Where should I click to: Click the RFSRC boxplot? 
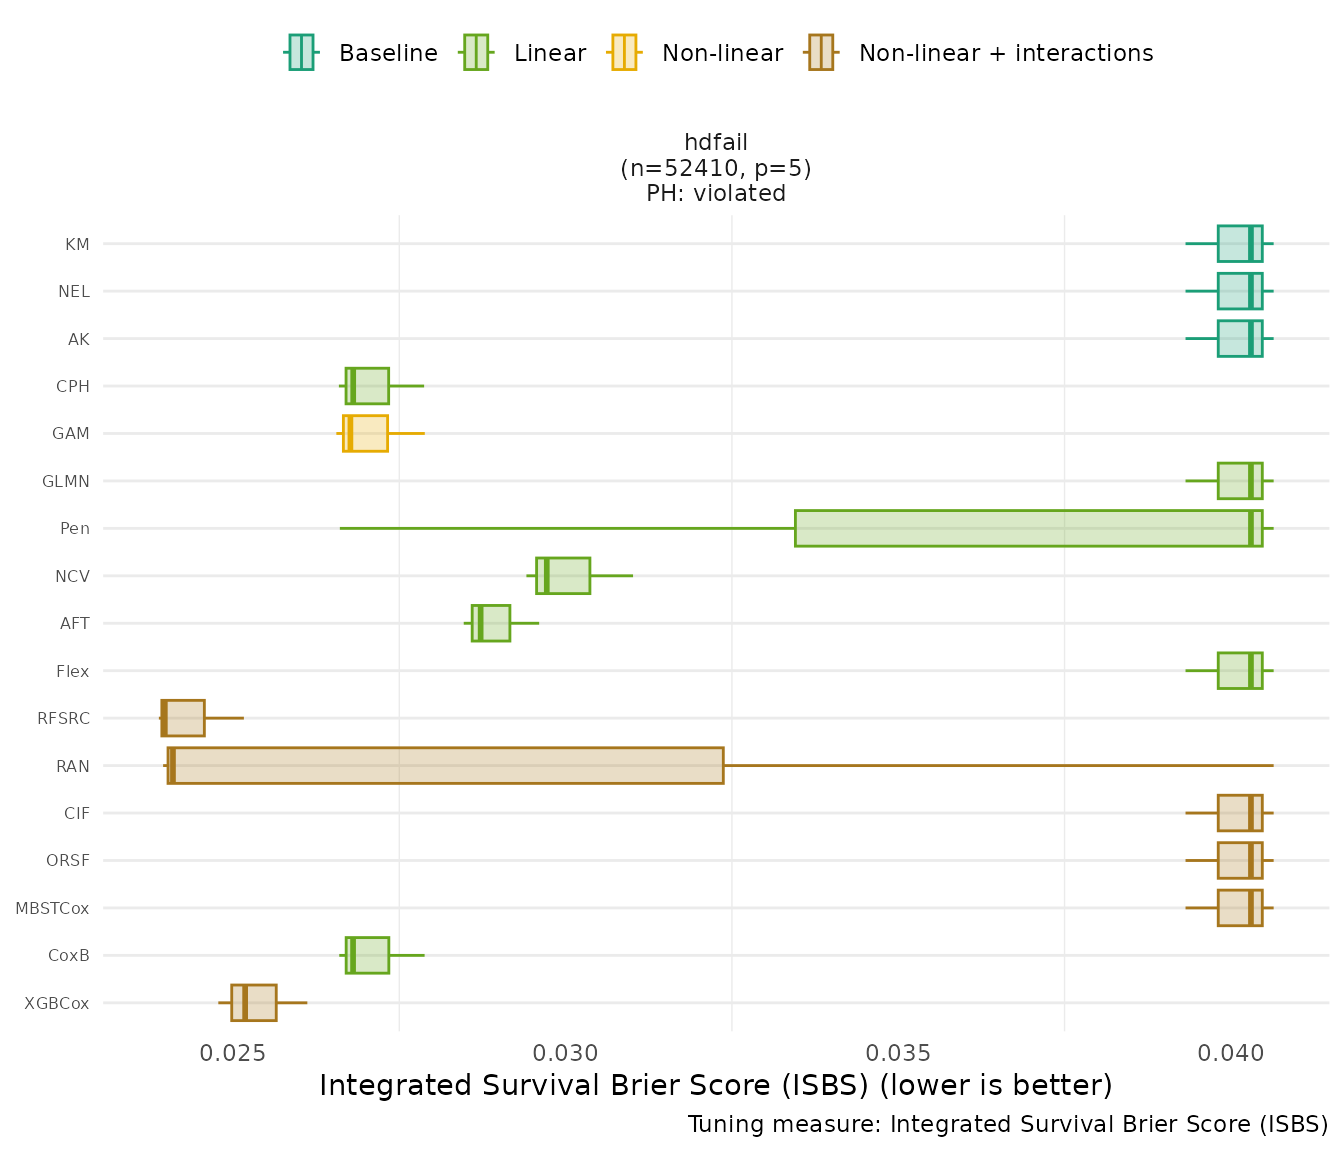(x=183, y=718)
